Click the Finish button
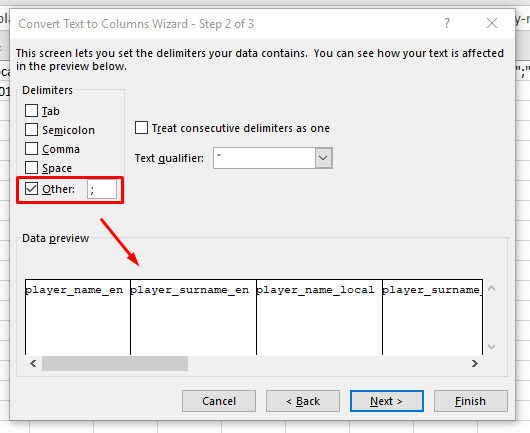This screenshot has width=530, height=433. pyautogui.click(x=471, y=401)
